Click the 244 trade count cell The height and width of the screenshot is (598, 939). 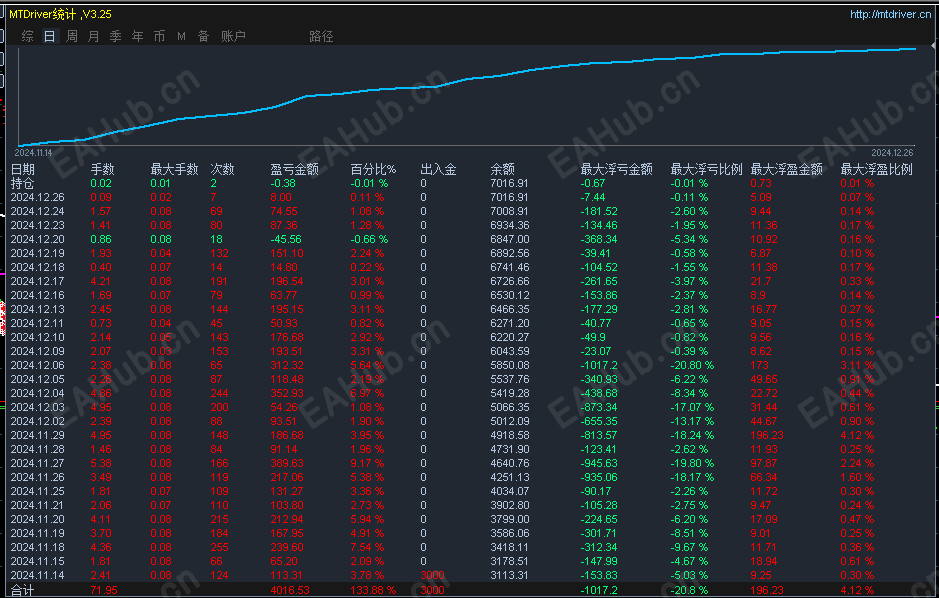pos(219,393)
